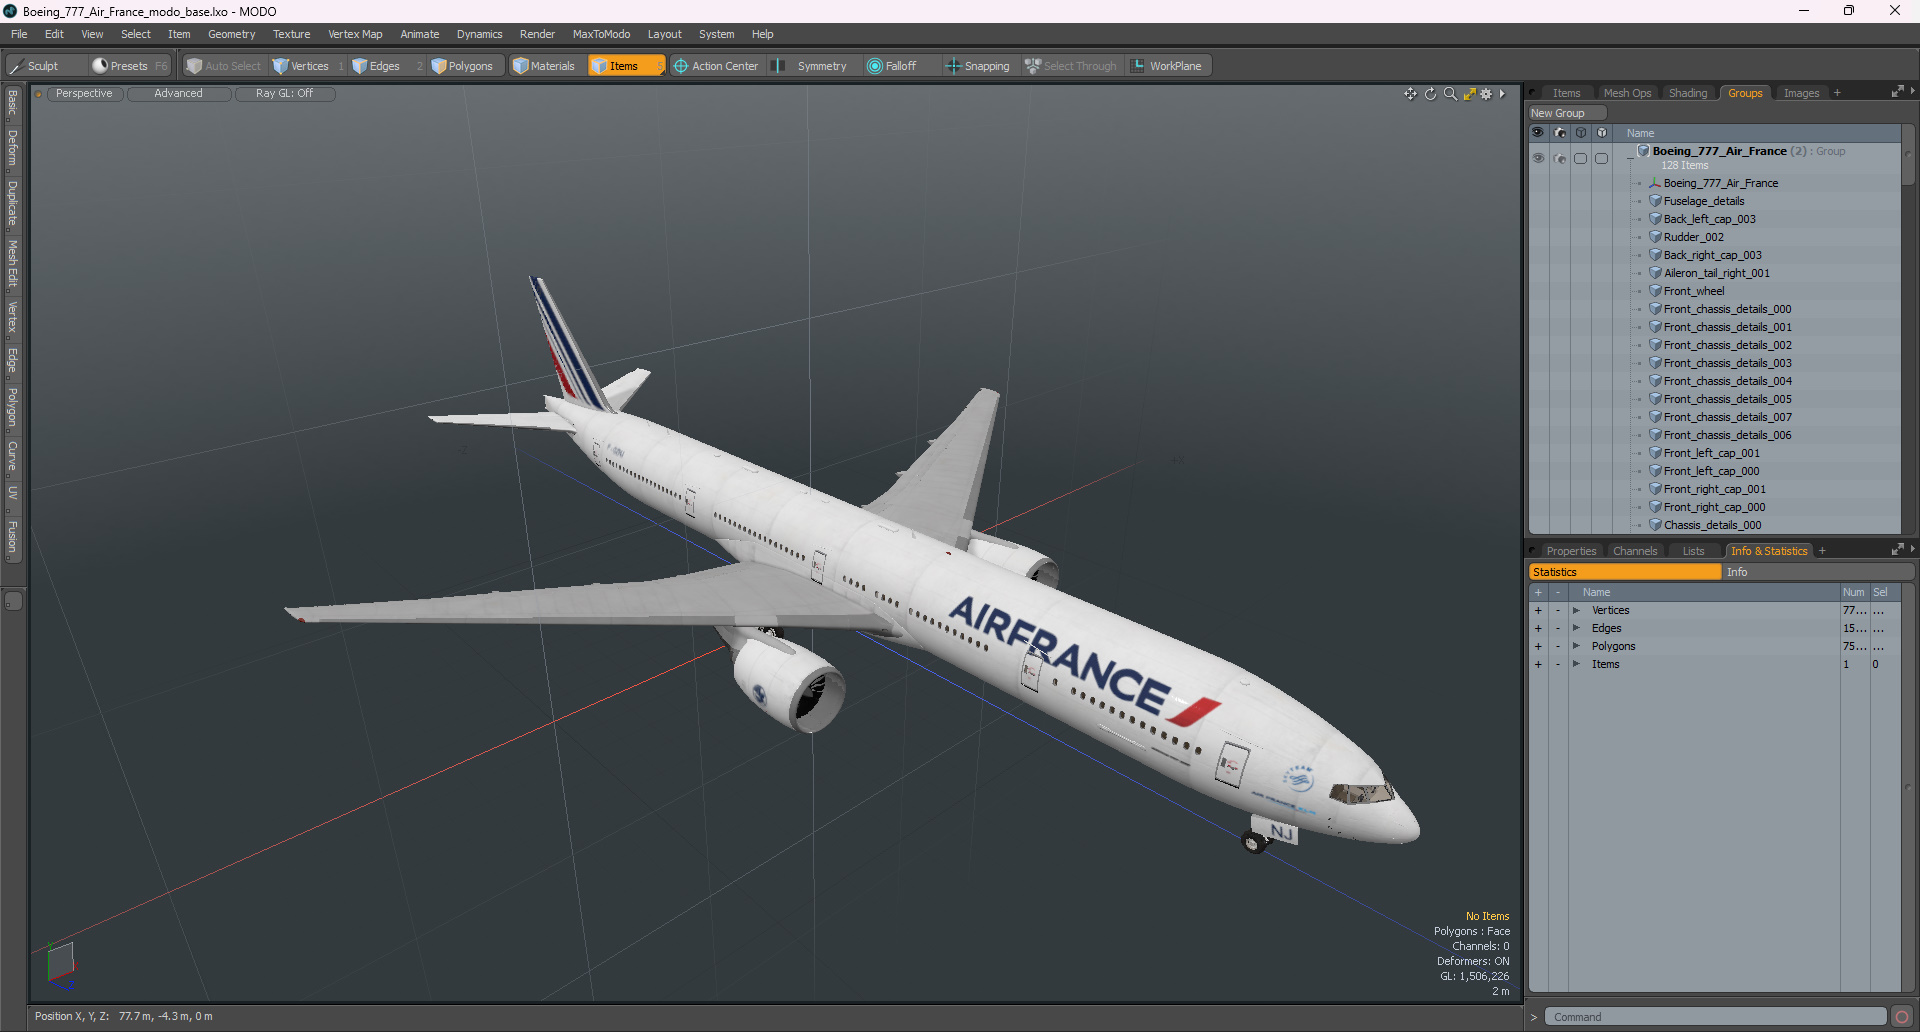Open the Basic vertical sidebar tab

[13, 103]
